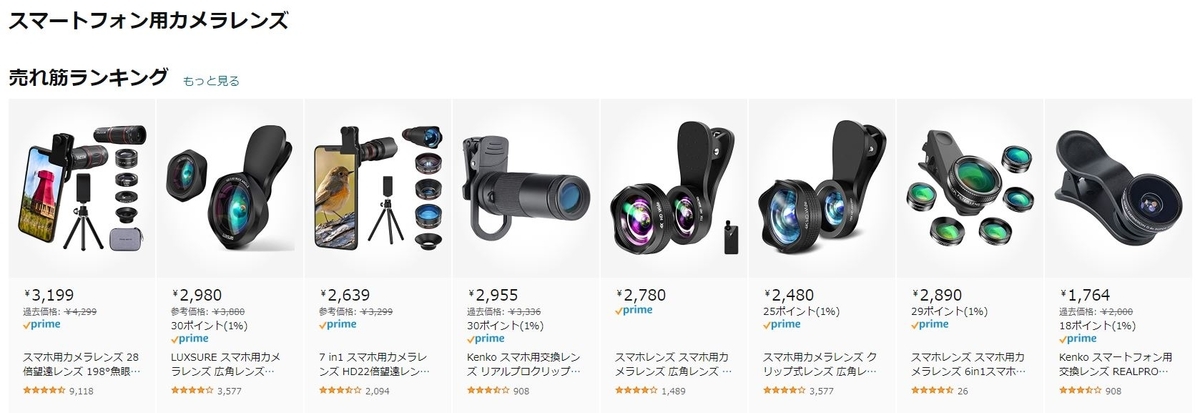Open the ¥3,199 28x telephoto lens kit image
The height and width of the screenshot is (413, 1200).
pos(81,187)
